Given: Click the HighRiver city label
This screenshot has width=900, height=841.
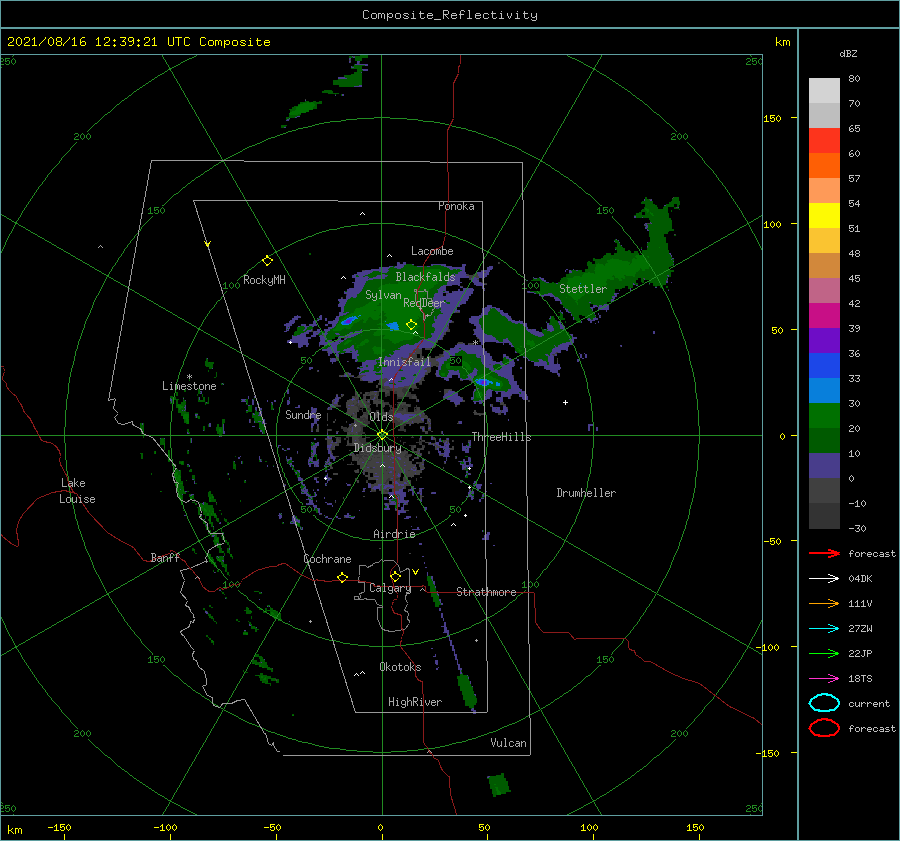Looking at the screenshot, I should click(x=415, y=702).
